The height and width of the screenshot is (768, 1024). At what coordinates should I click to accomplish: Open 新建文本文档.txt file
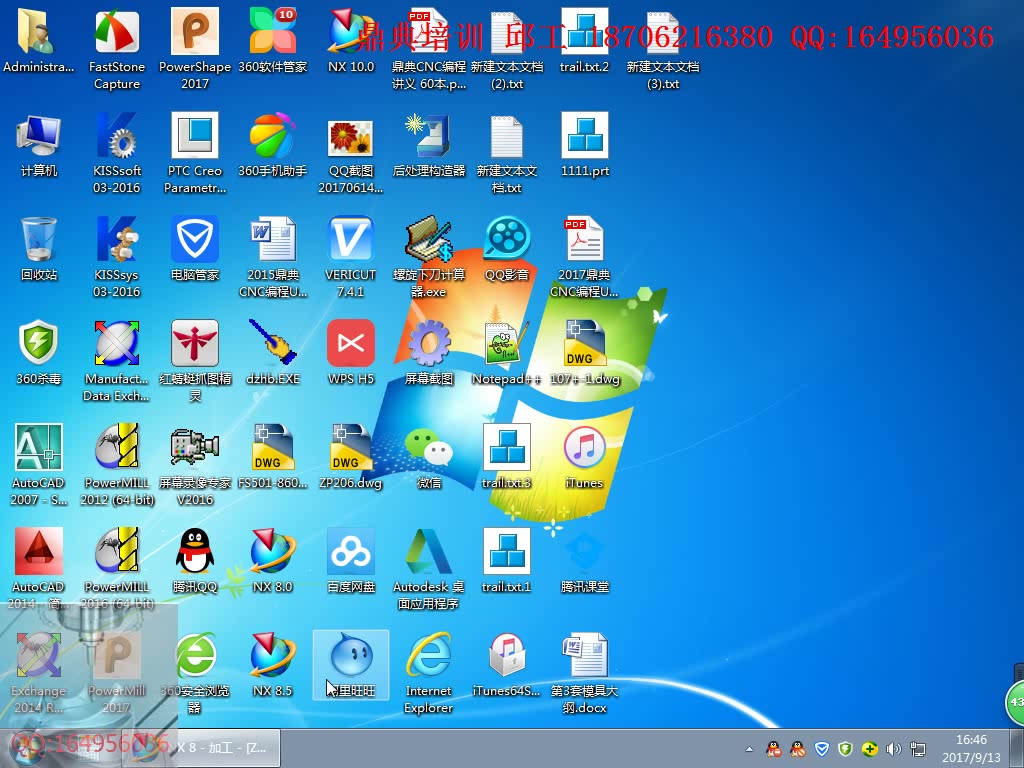(x=507, y=153)
